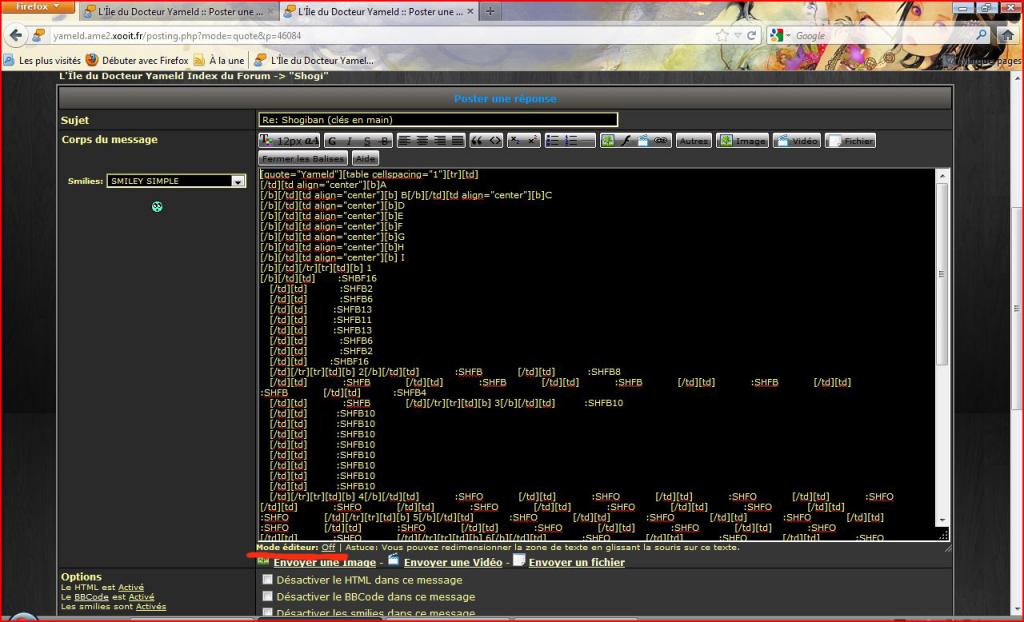The width and height of the screenshot is (1024, 622).
Task: Insert video tag with clapperboard icon
Action: click(x=643, y=140)
